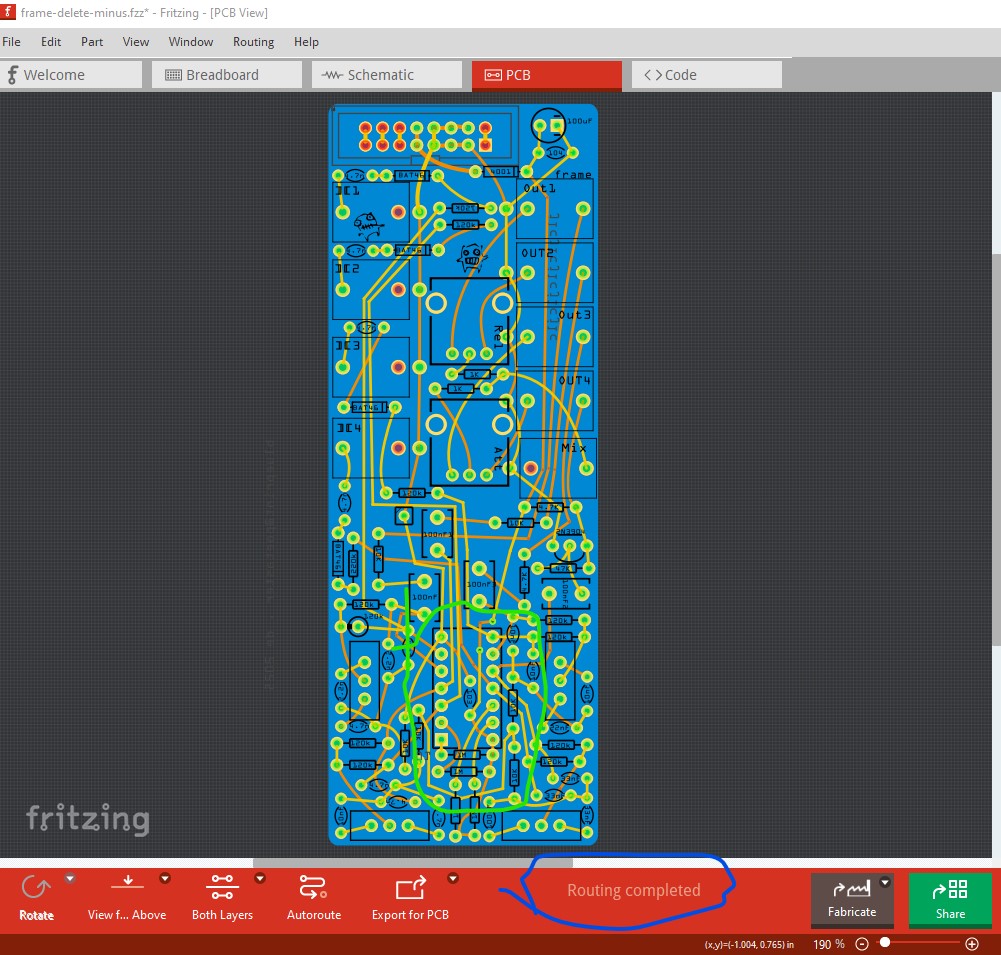Toggle the Both Layers view icon

pyautogui.click(x=222, y=887)
